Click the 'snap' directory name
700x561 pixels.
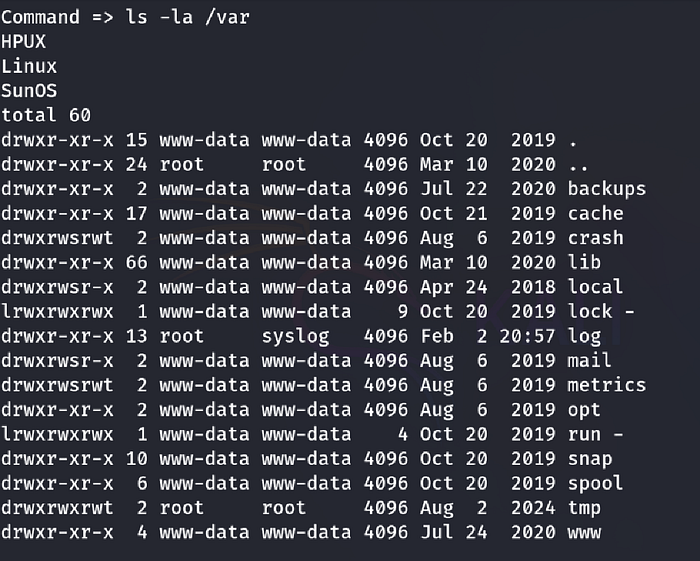point(590,459)
